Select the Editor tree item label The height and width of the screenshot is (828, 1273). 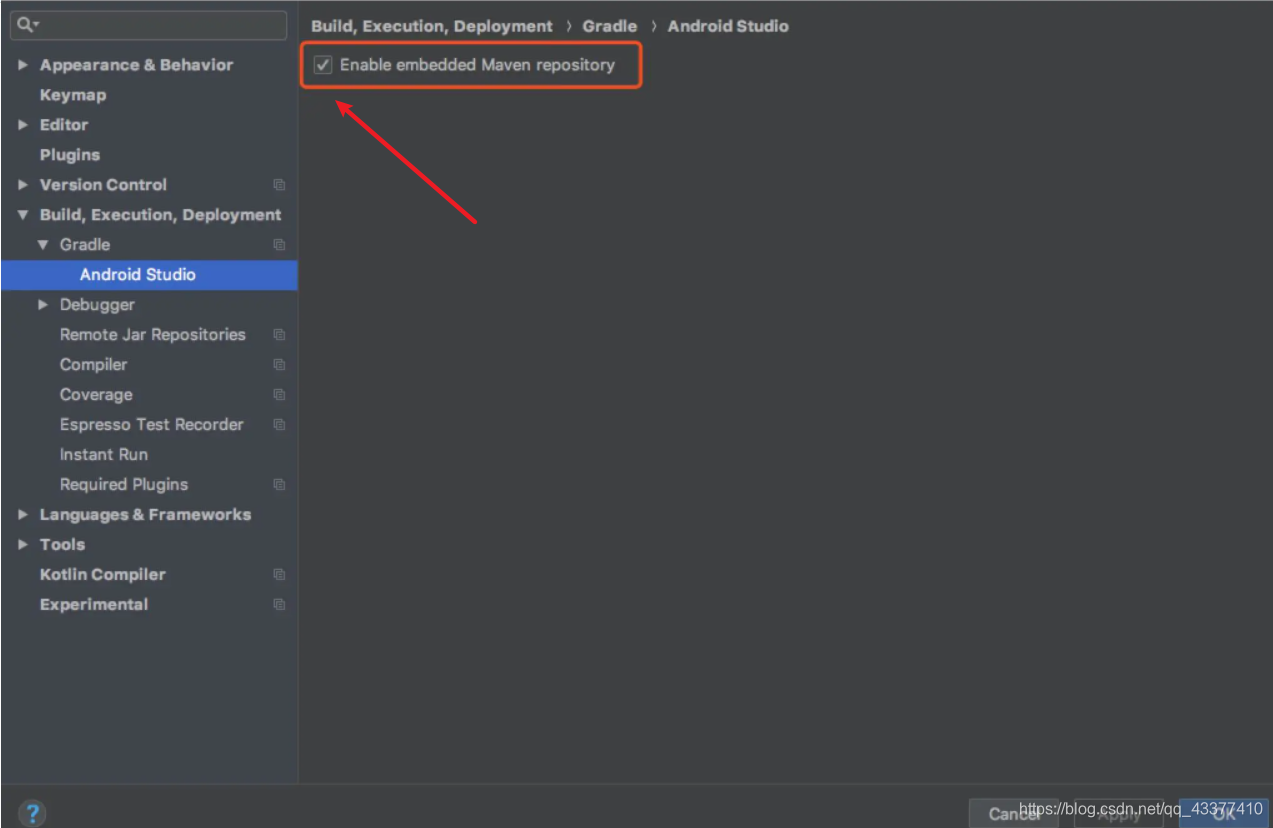pos(64,125)
